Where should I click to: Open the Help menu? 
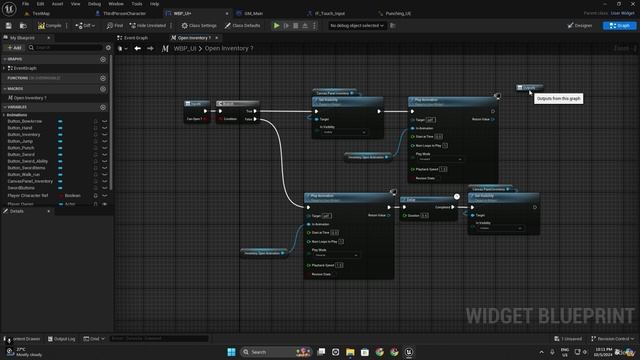pos(154,4)
